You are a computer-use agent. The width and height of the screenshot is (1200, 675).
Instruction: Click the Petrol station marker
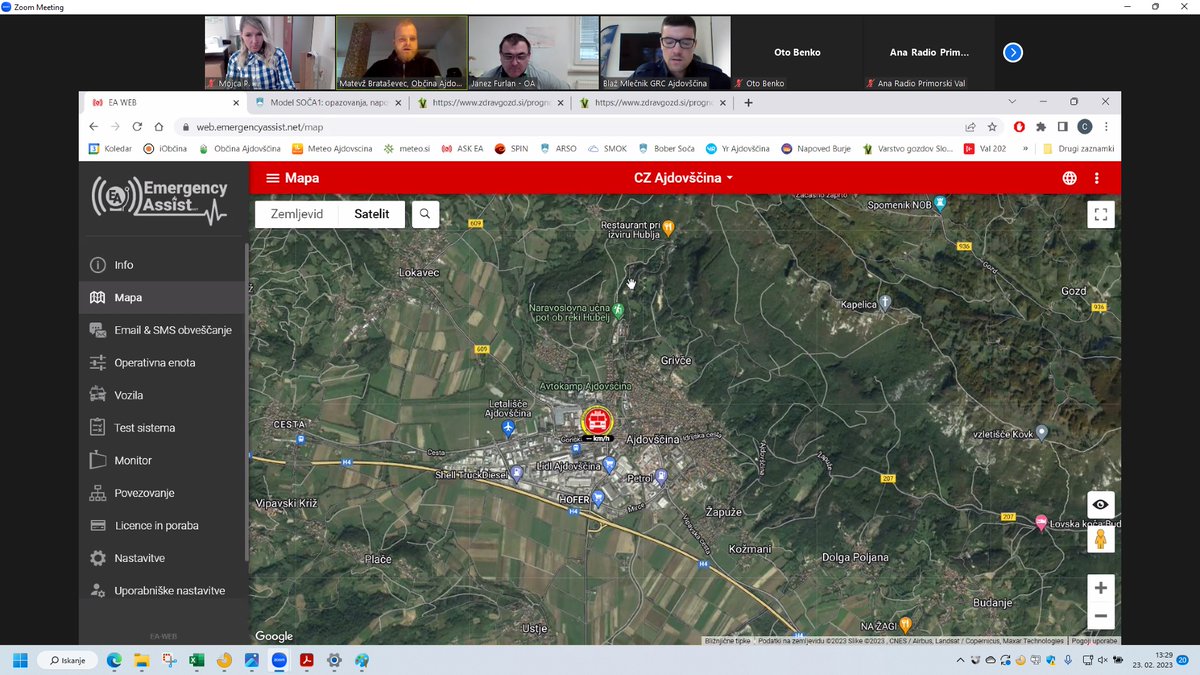click(661, 478)
